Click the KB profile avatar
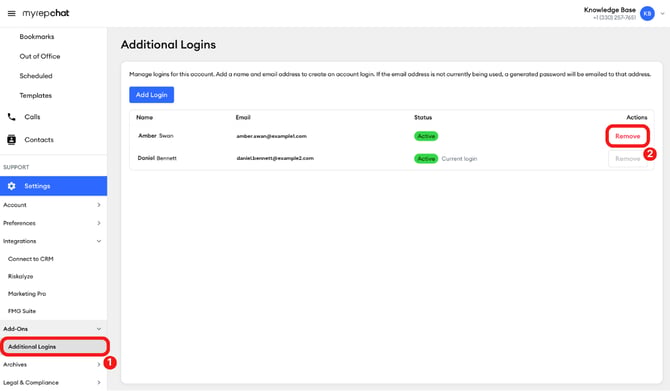Screen dimensions: 670x391 pos(647,14)
